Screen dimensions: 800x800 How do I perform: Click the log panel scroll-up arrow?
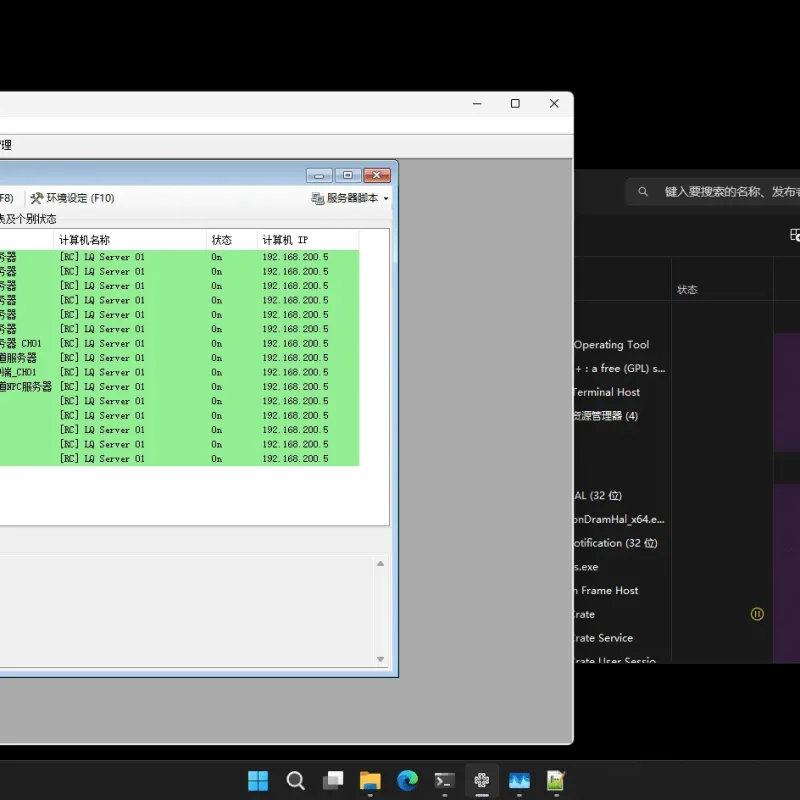click(380, 564)
